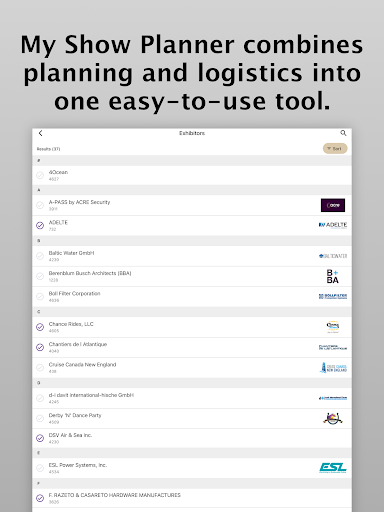
Task: Uncheck the ADELTE exhibitor checkmark
Action: [x=40, y=226]
